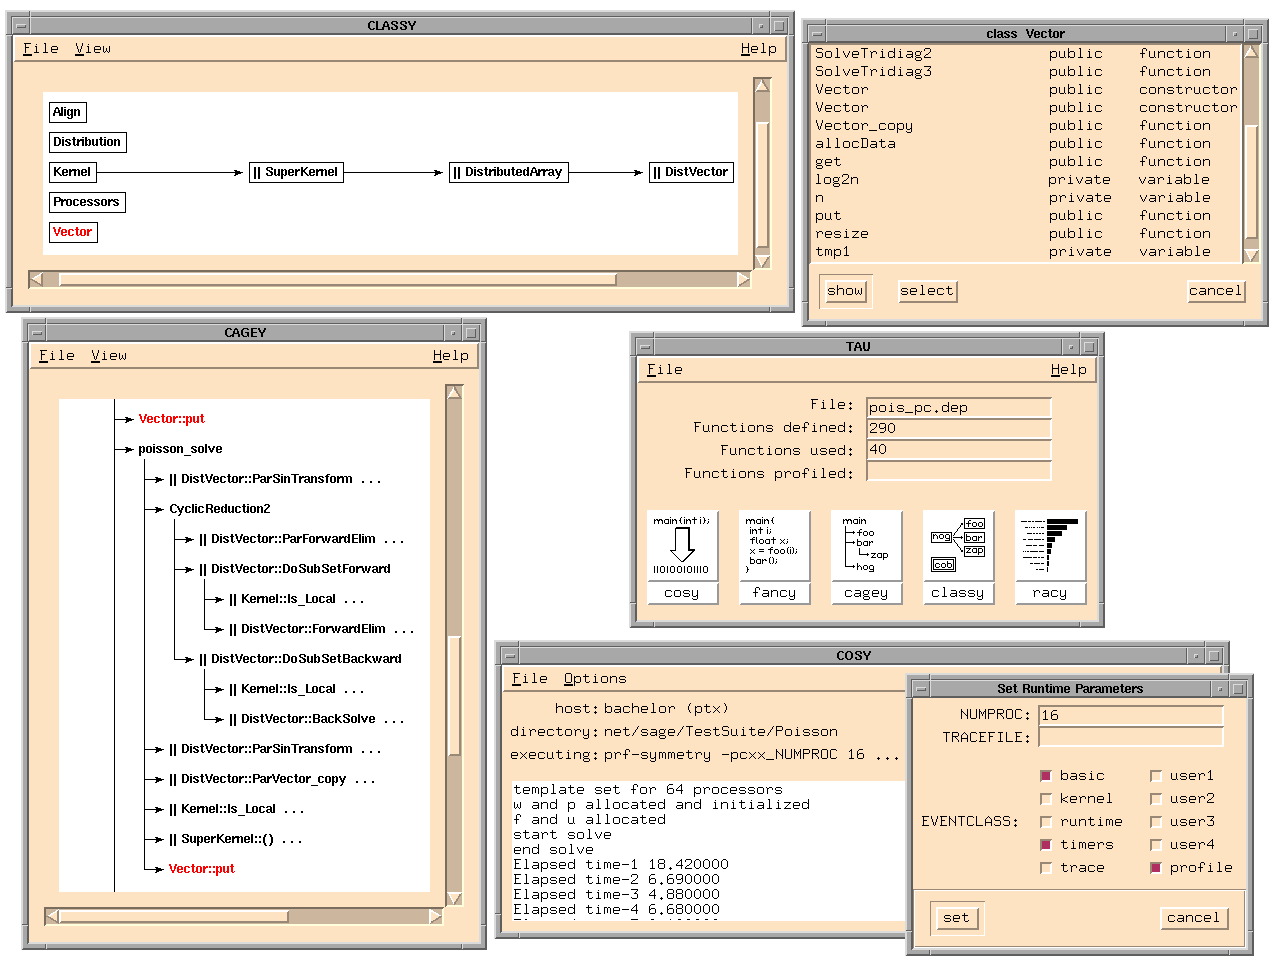This screenshot has height=969, width=1278.
Task: Select poisson_solve tree node
Action: click(x=180, y=449)
